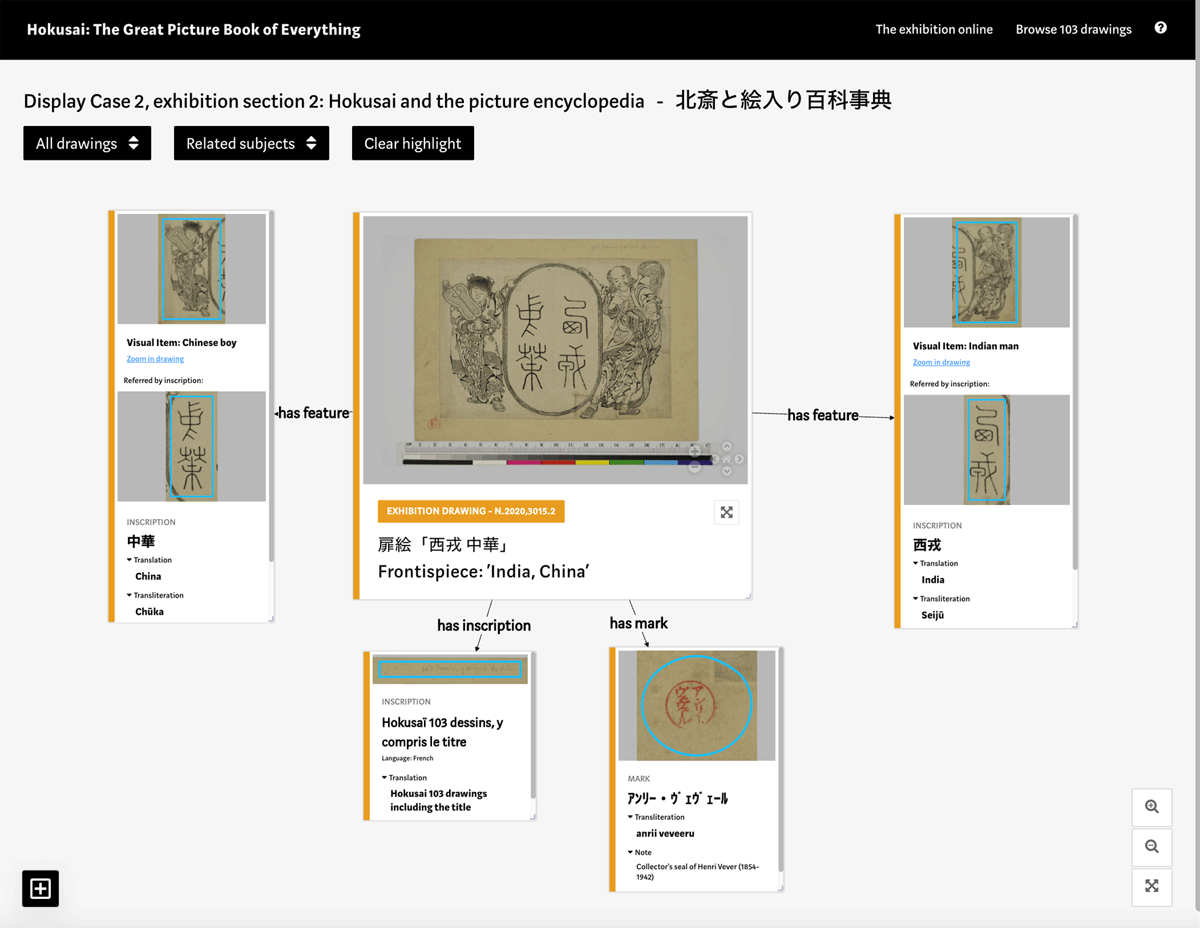The height and width of the screenshot is (928, 1200).
Task: Click 'has feature' label toward Indian man
Action: 823,415
